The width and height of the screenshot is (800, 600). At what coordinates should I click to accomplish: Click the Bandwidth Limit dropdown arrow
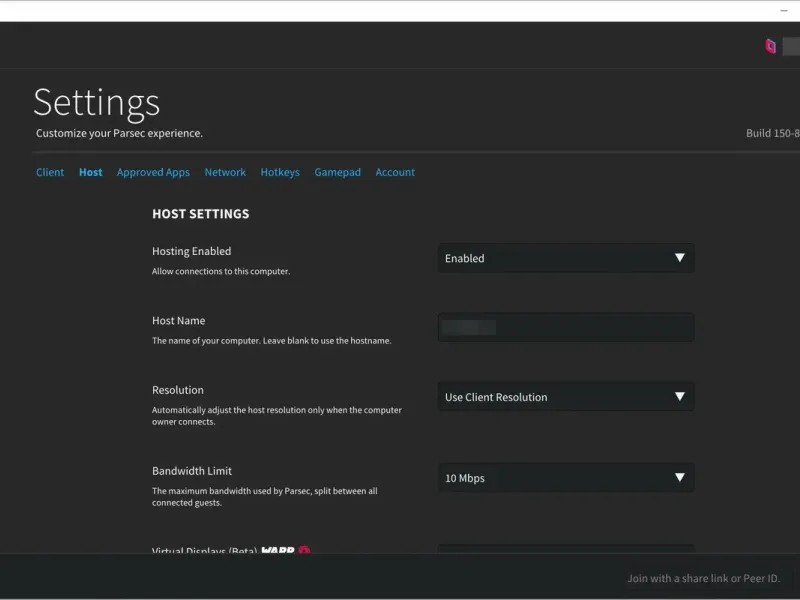(x=680, y=478)
